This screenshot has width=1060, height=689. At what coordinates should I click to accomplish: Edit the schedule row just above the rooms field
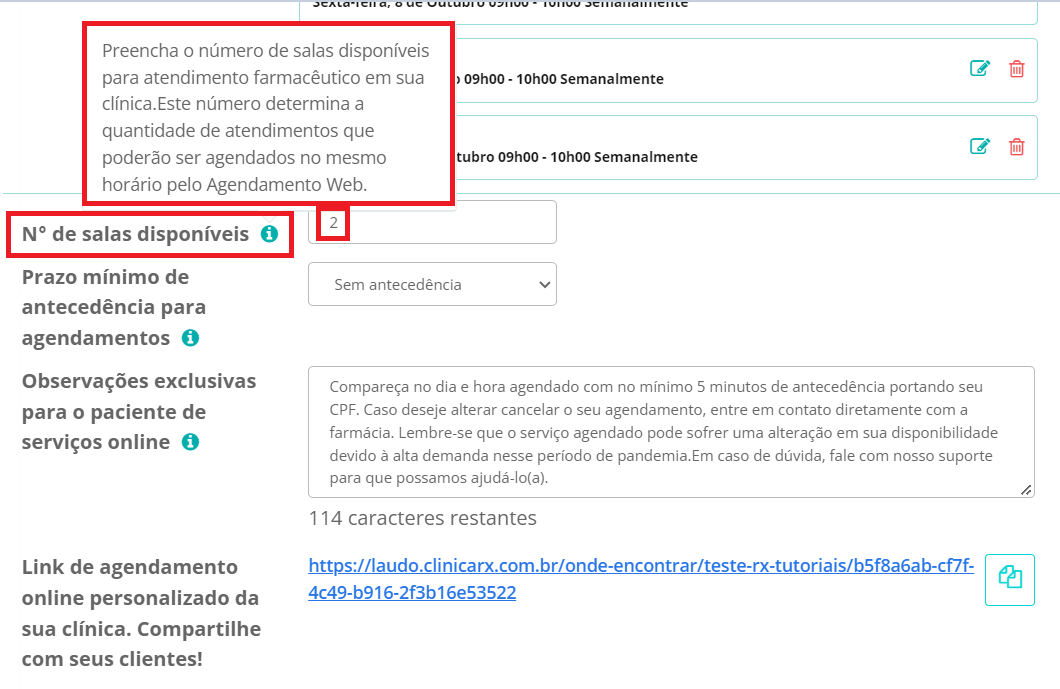point(980,147)
